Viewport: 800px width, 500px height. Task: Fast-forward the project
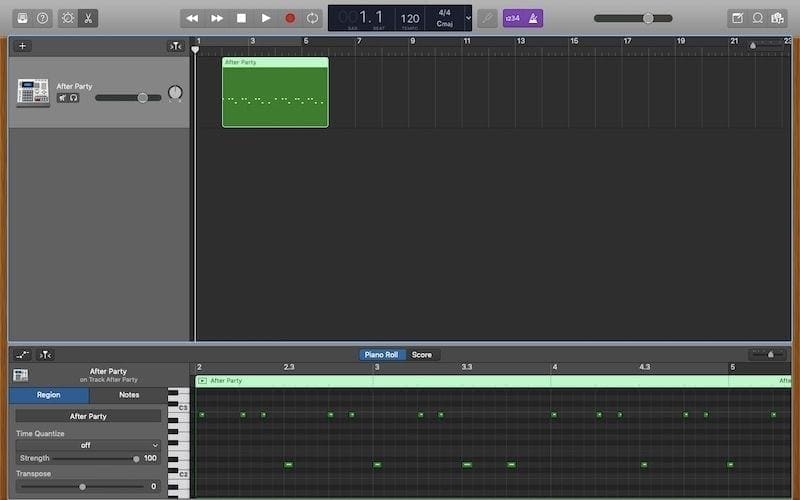coord(217,18)
